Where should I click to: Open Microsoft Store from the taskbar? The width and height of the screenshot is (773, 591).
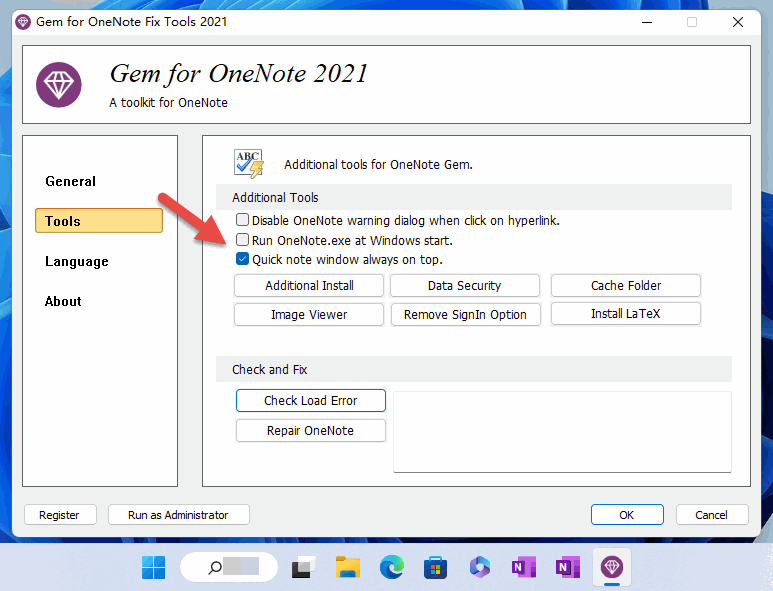[x=435, y=567]
